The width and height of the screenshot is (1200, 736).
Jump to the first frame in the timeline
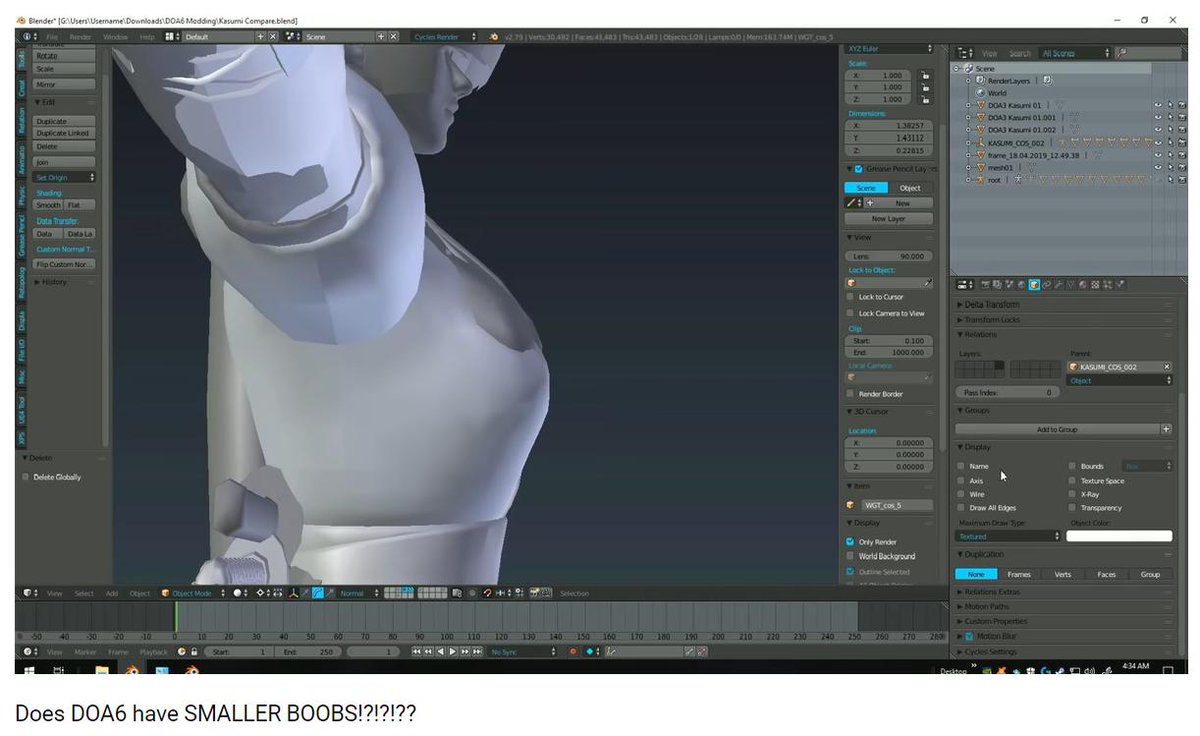pos(417,651)
